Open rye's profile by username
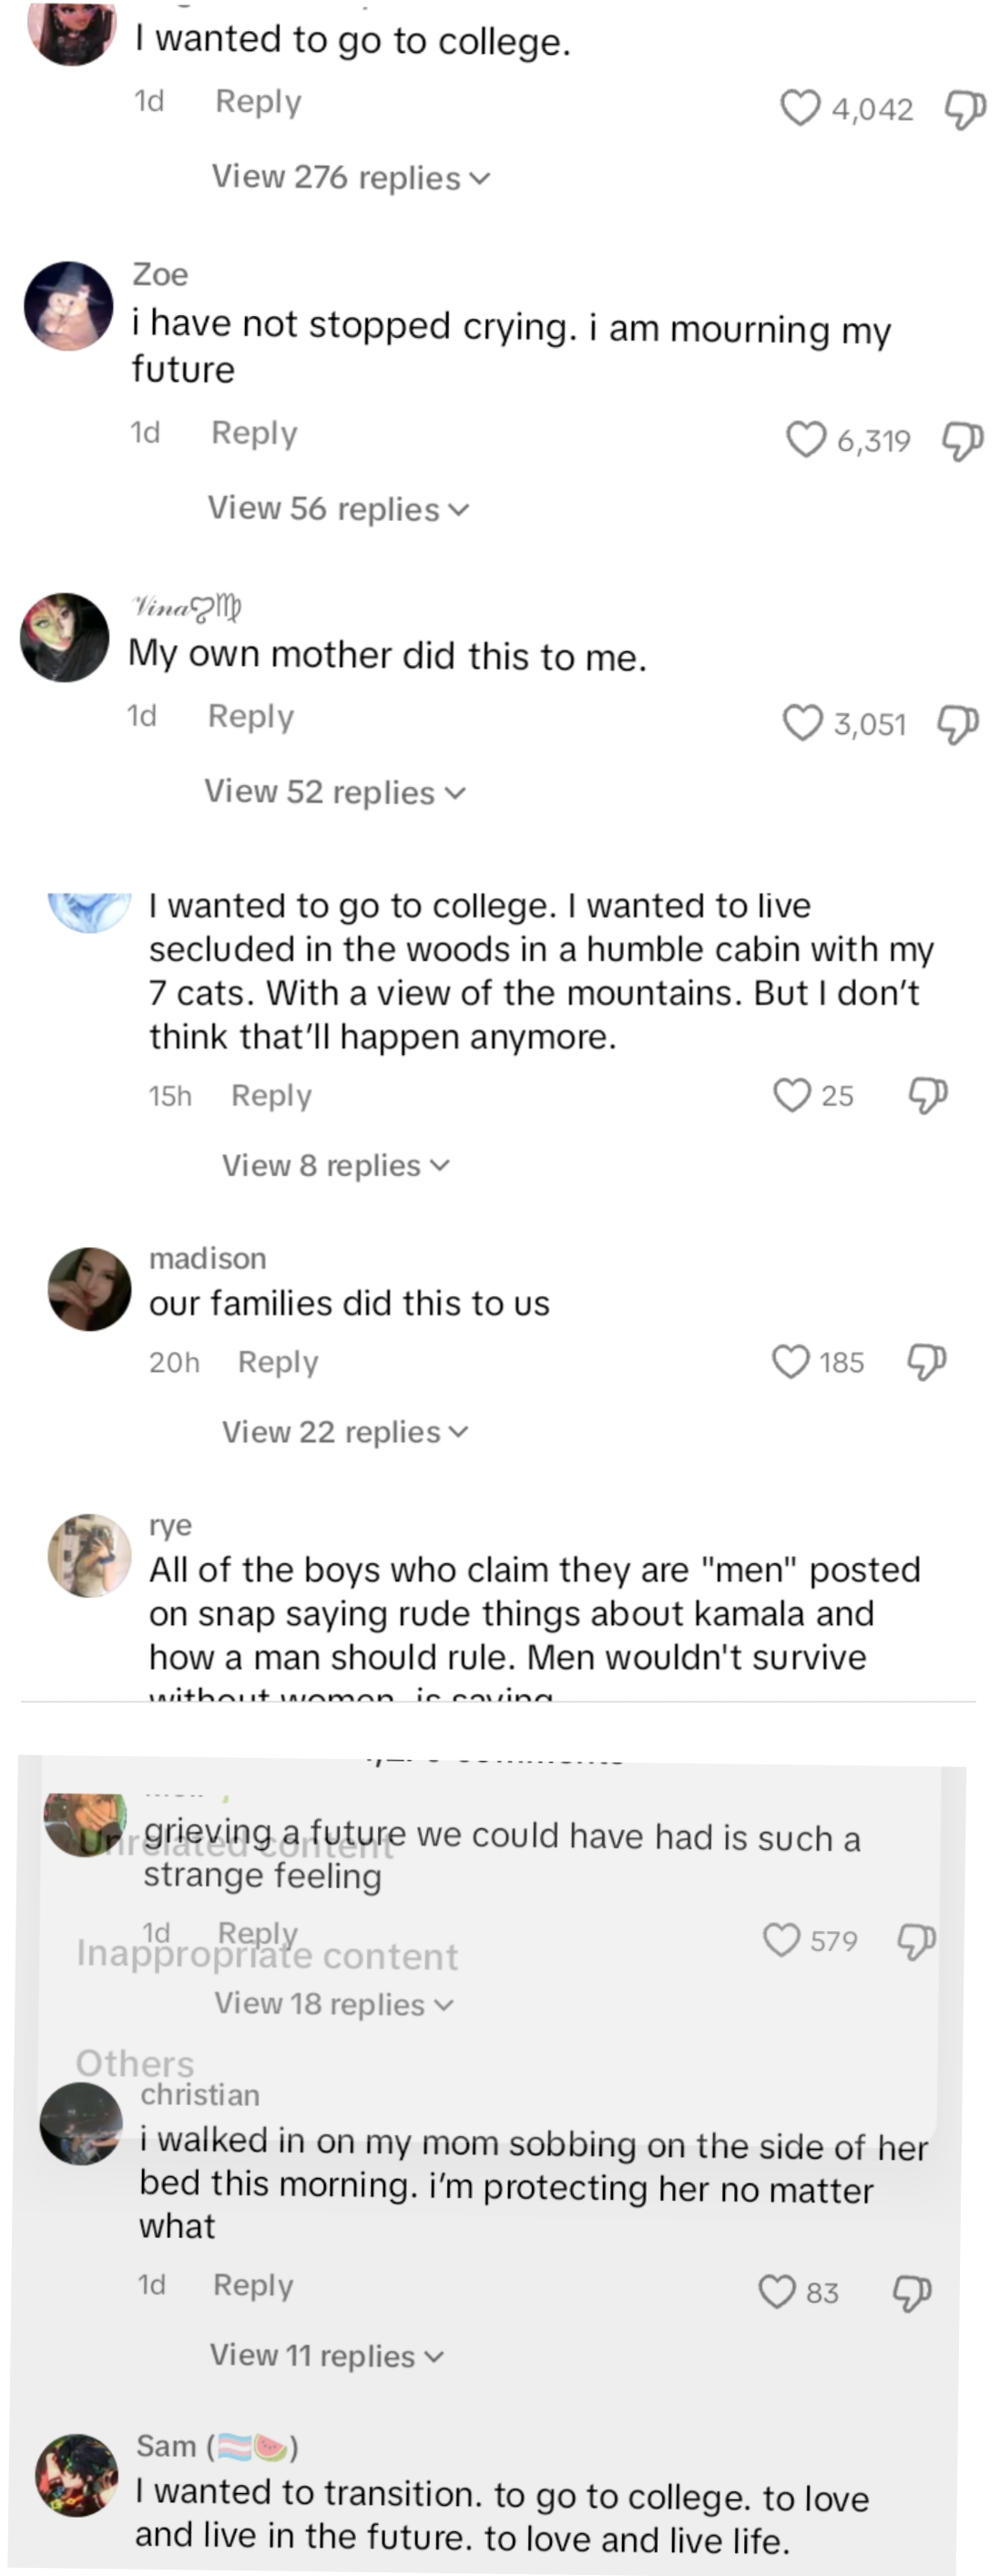The width and height of the screenshot is (1000, 2576). (170, 1525)
